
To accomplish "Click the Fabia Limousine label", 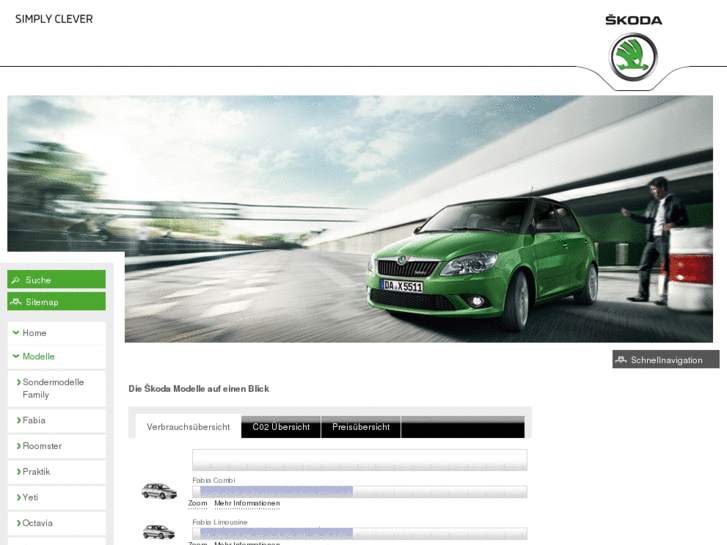I will click(x=220, y=522).
